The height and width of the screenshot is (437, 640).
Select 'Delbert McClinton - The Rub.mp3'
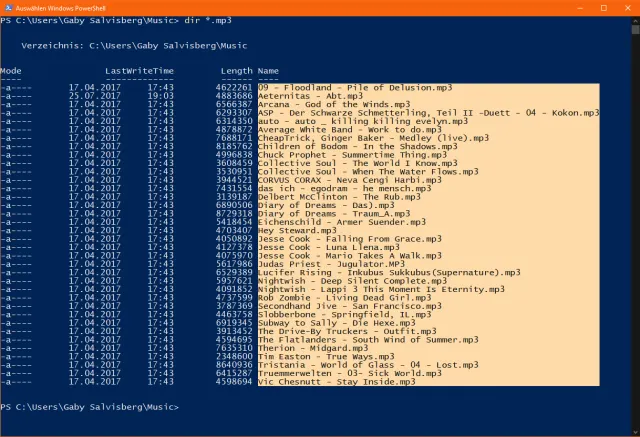coord(339,197)
